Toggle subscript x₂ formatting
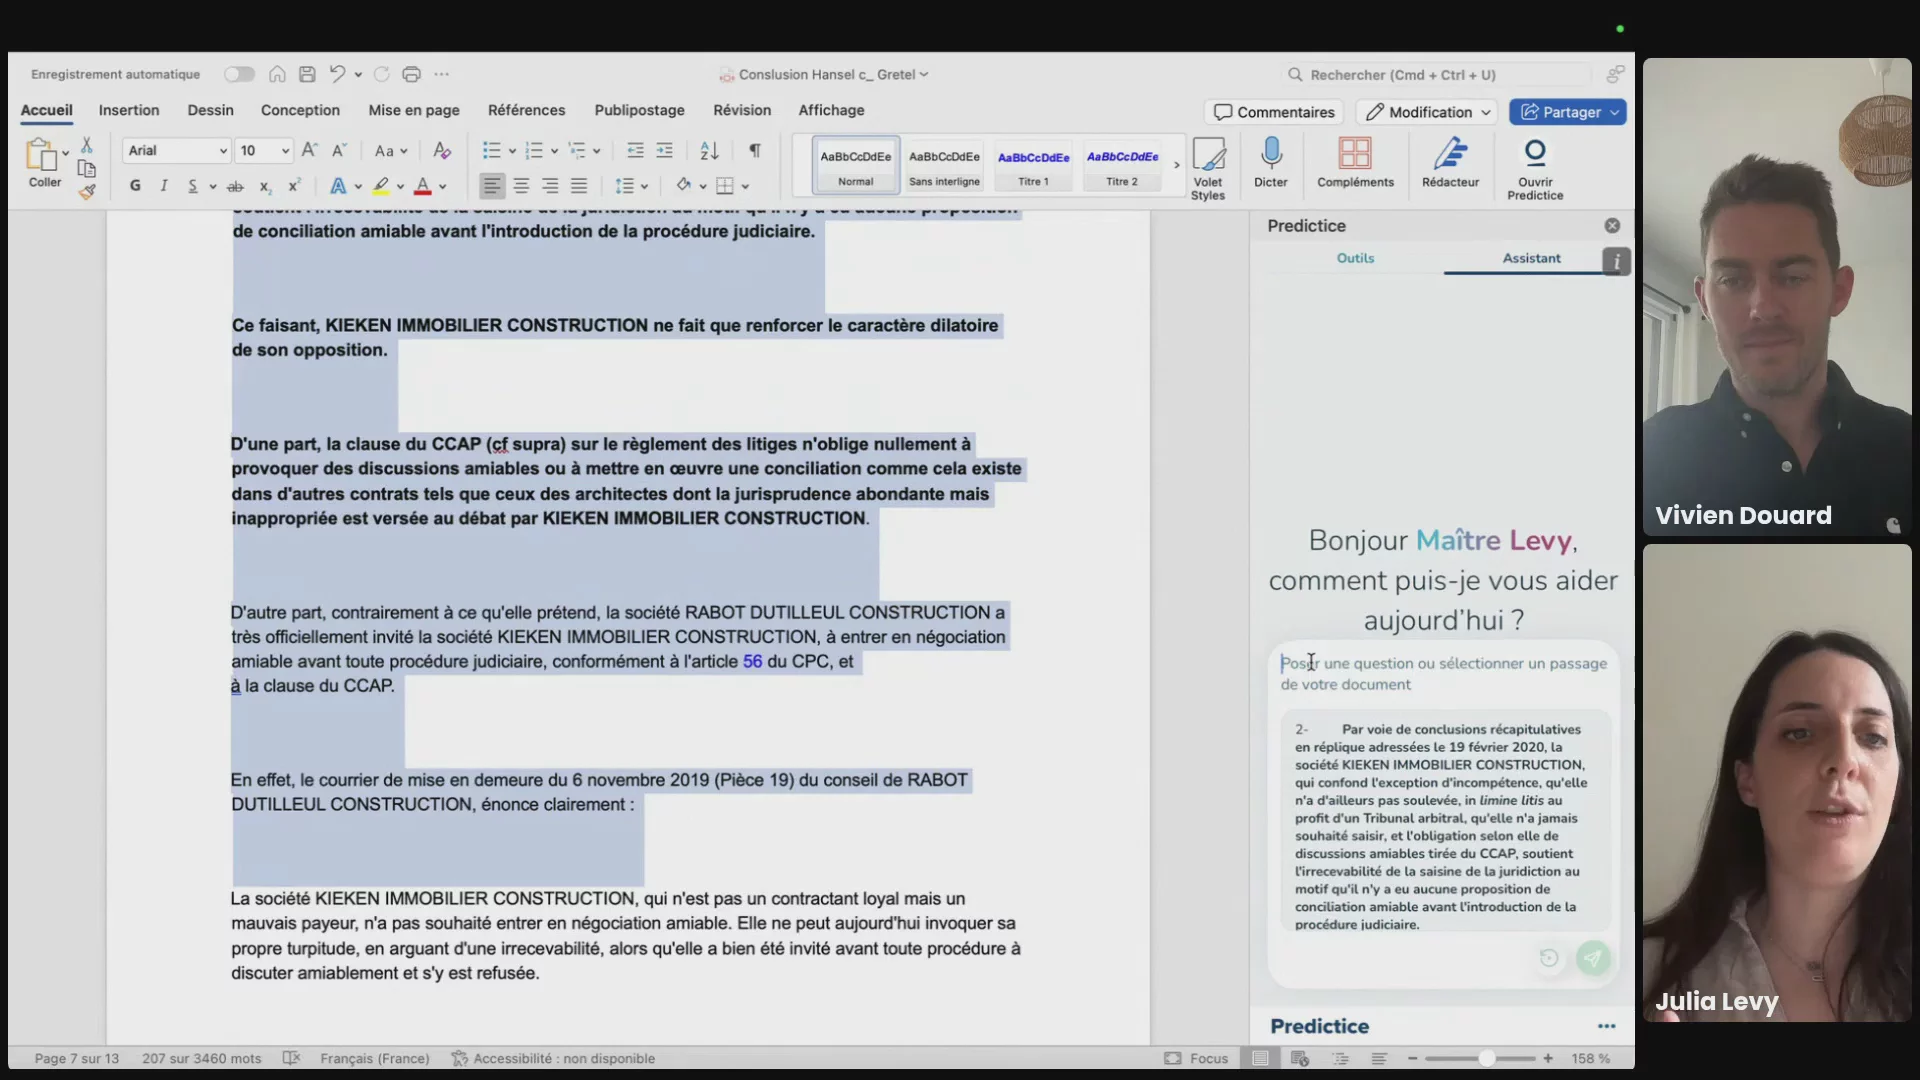The height and width of the screenshot is (1080, 1920). [x=265, y=186]
